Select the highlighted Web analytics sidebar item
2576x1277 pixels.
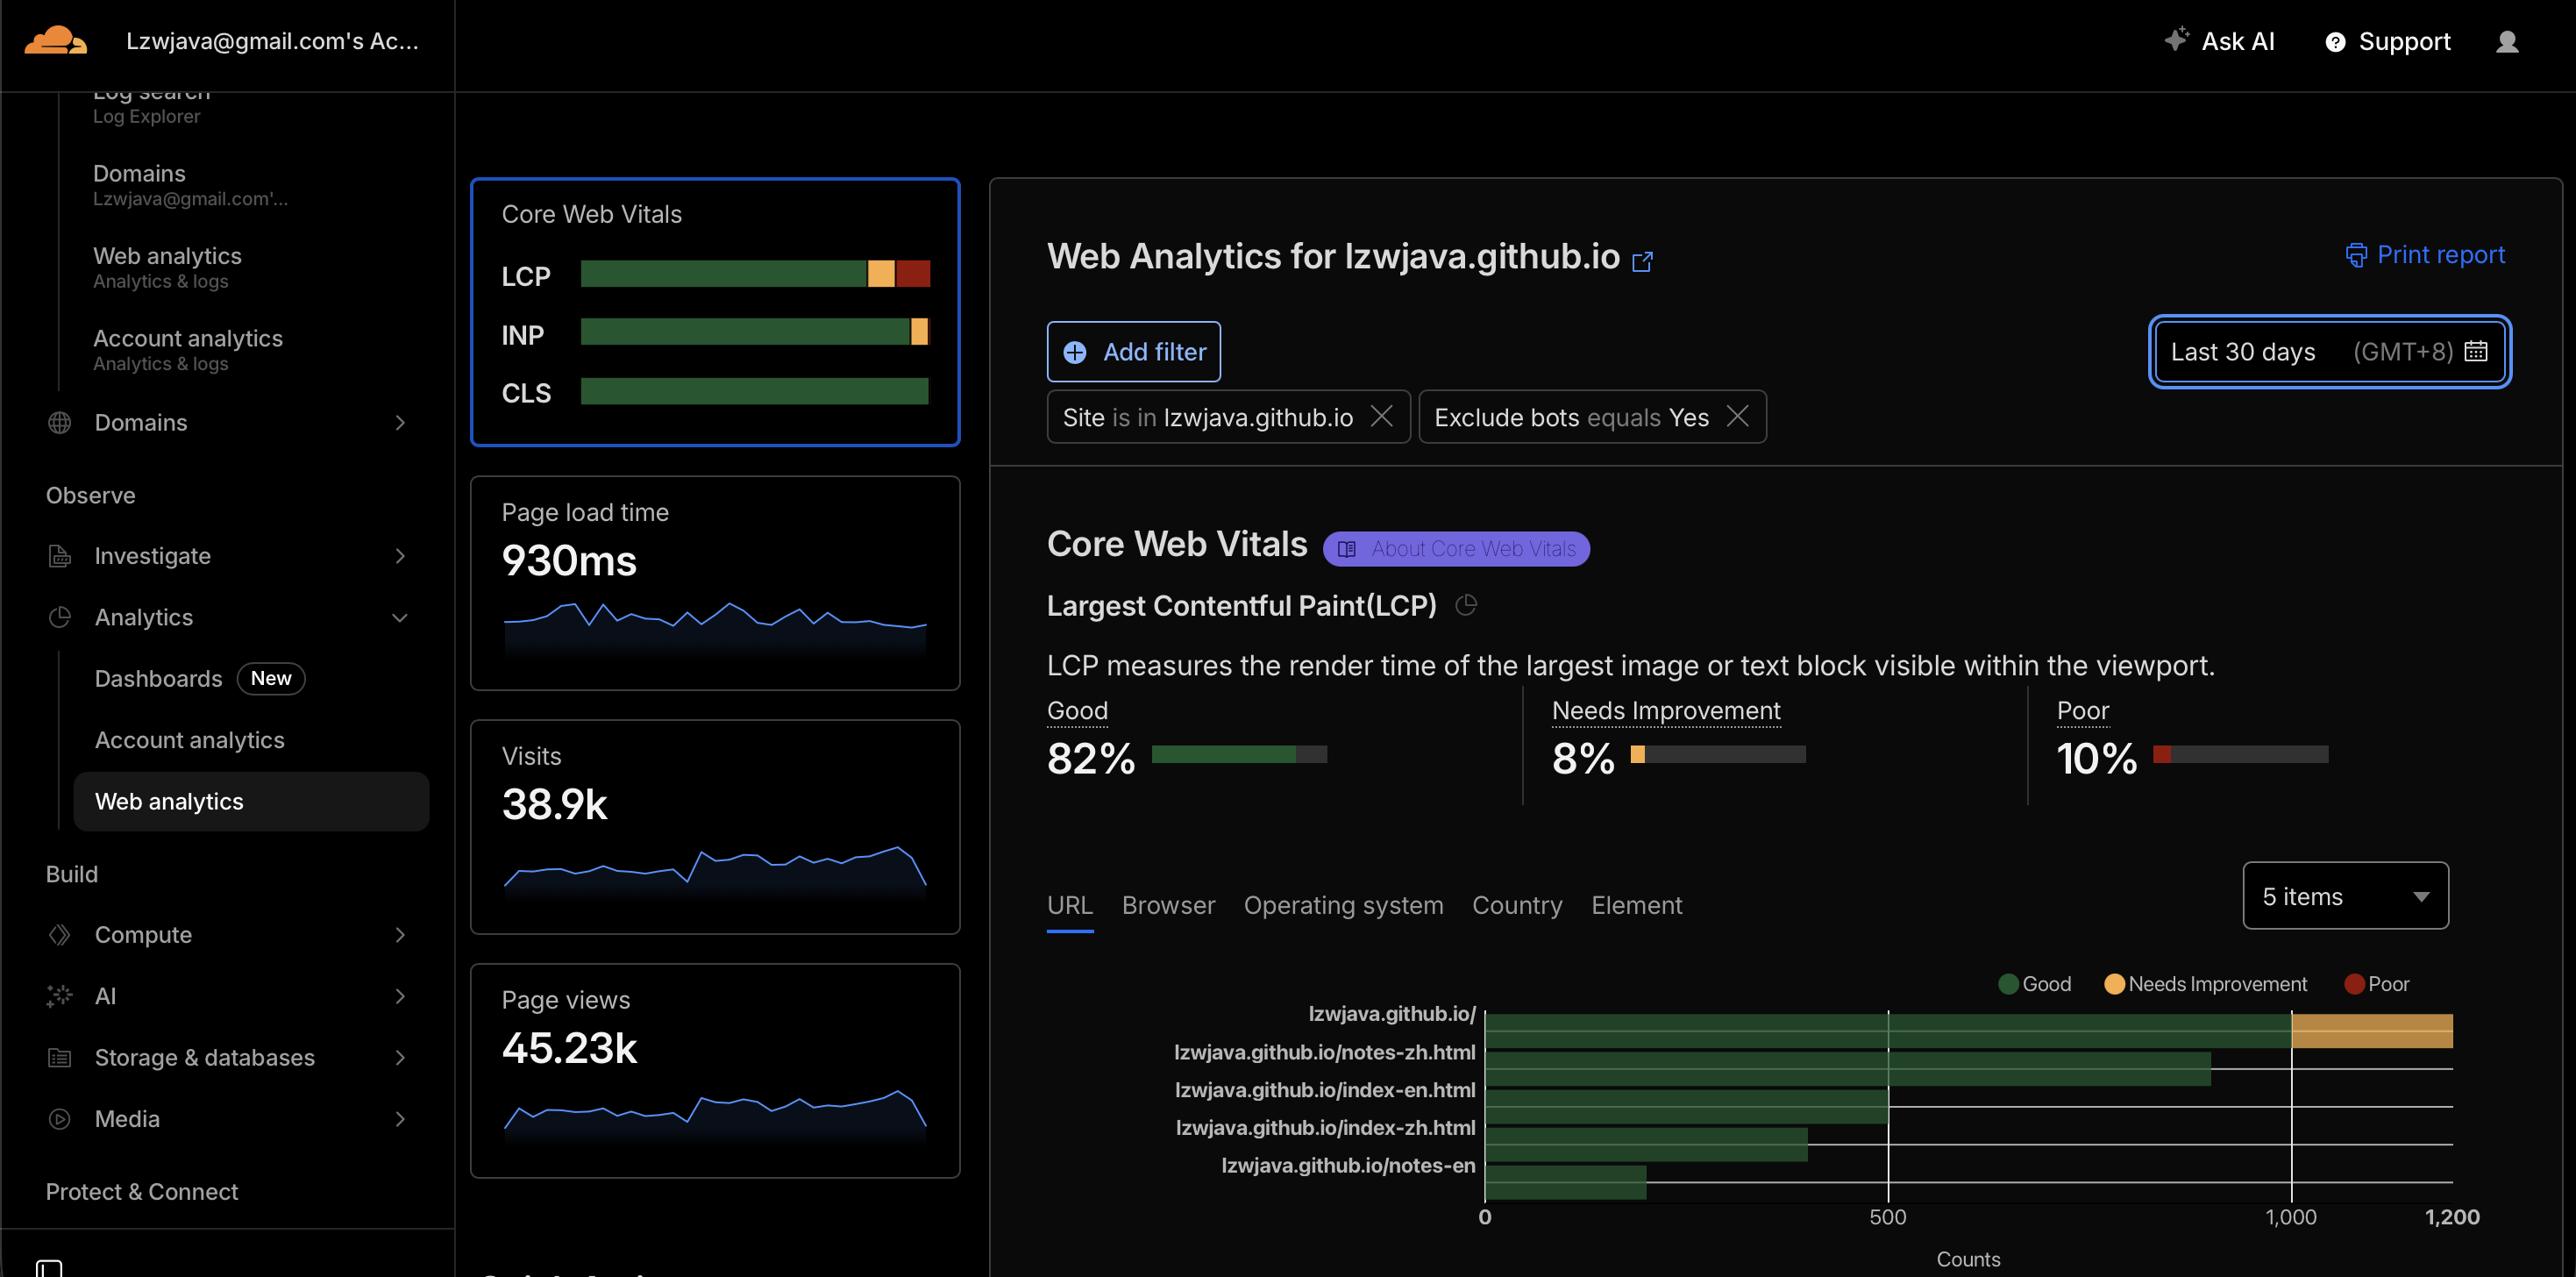tap(251, 801)
